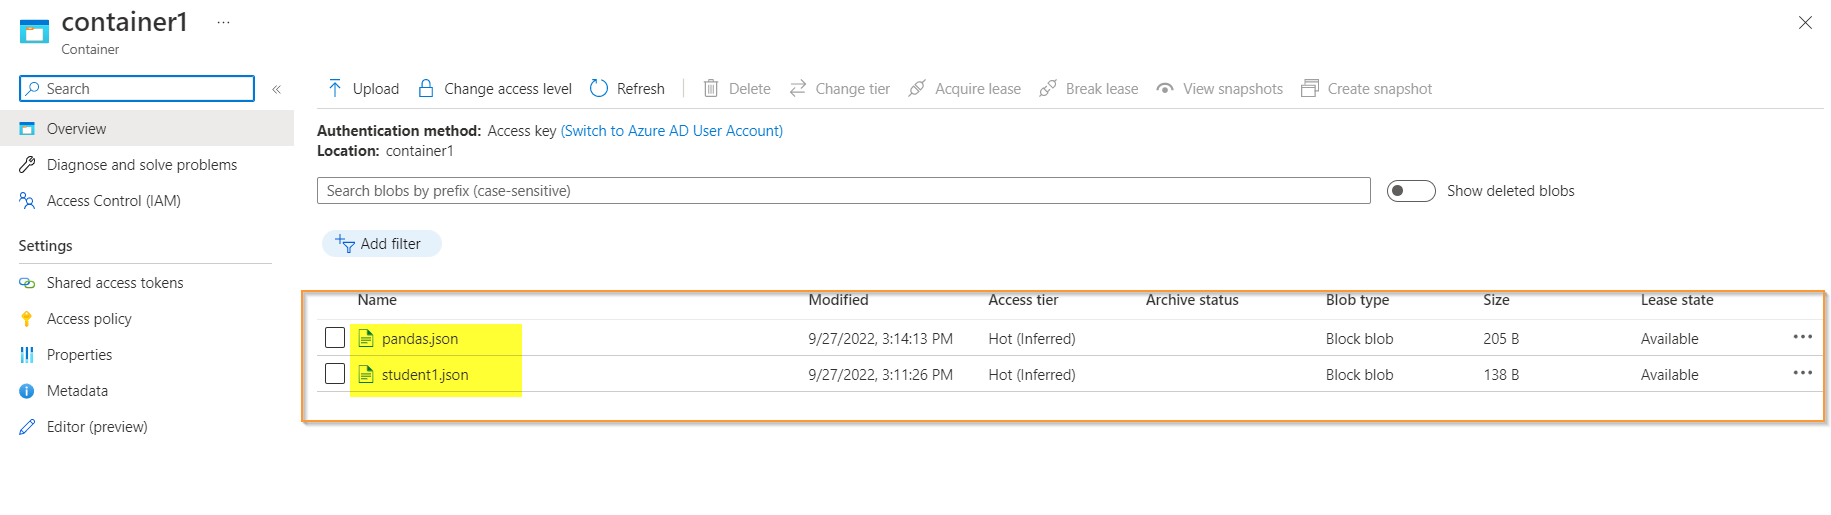Screen dimensions: 1831x515
Task: Click the Delete trash can icon
Action: click(711, 89)
